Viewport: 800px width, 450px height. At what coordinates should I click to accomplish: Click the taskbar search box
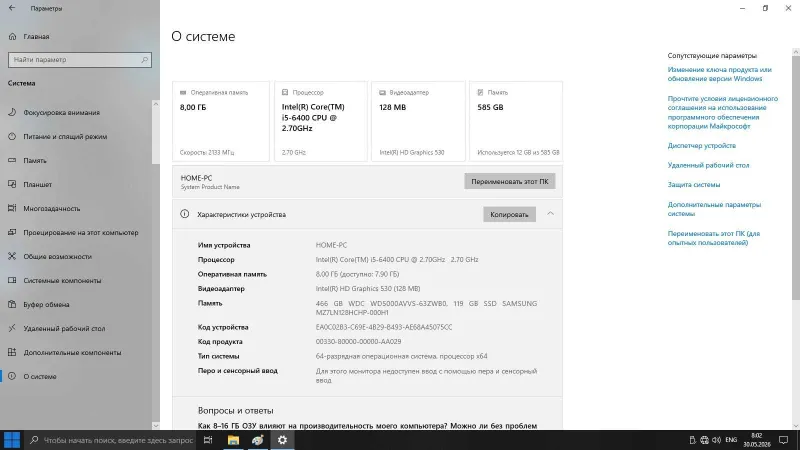(110, 440)
